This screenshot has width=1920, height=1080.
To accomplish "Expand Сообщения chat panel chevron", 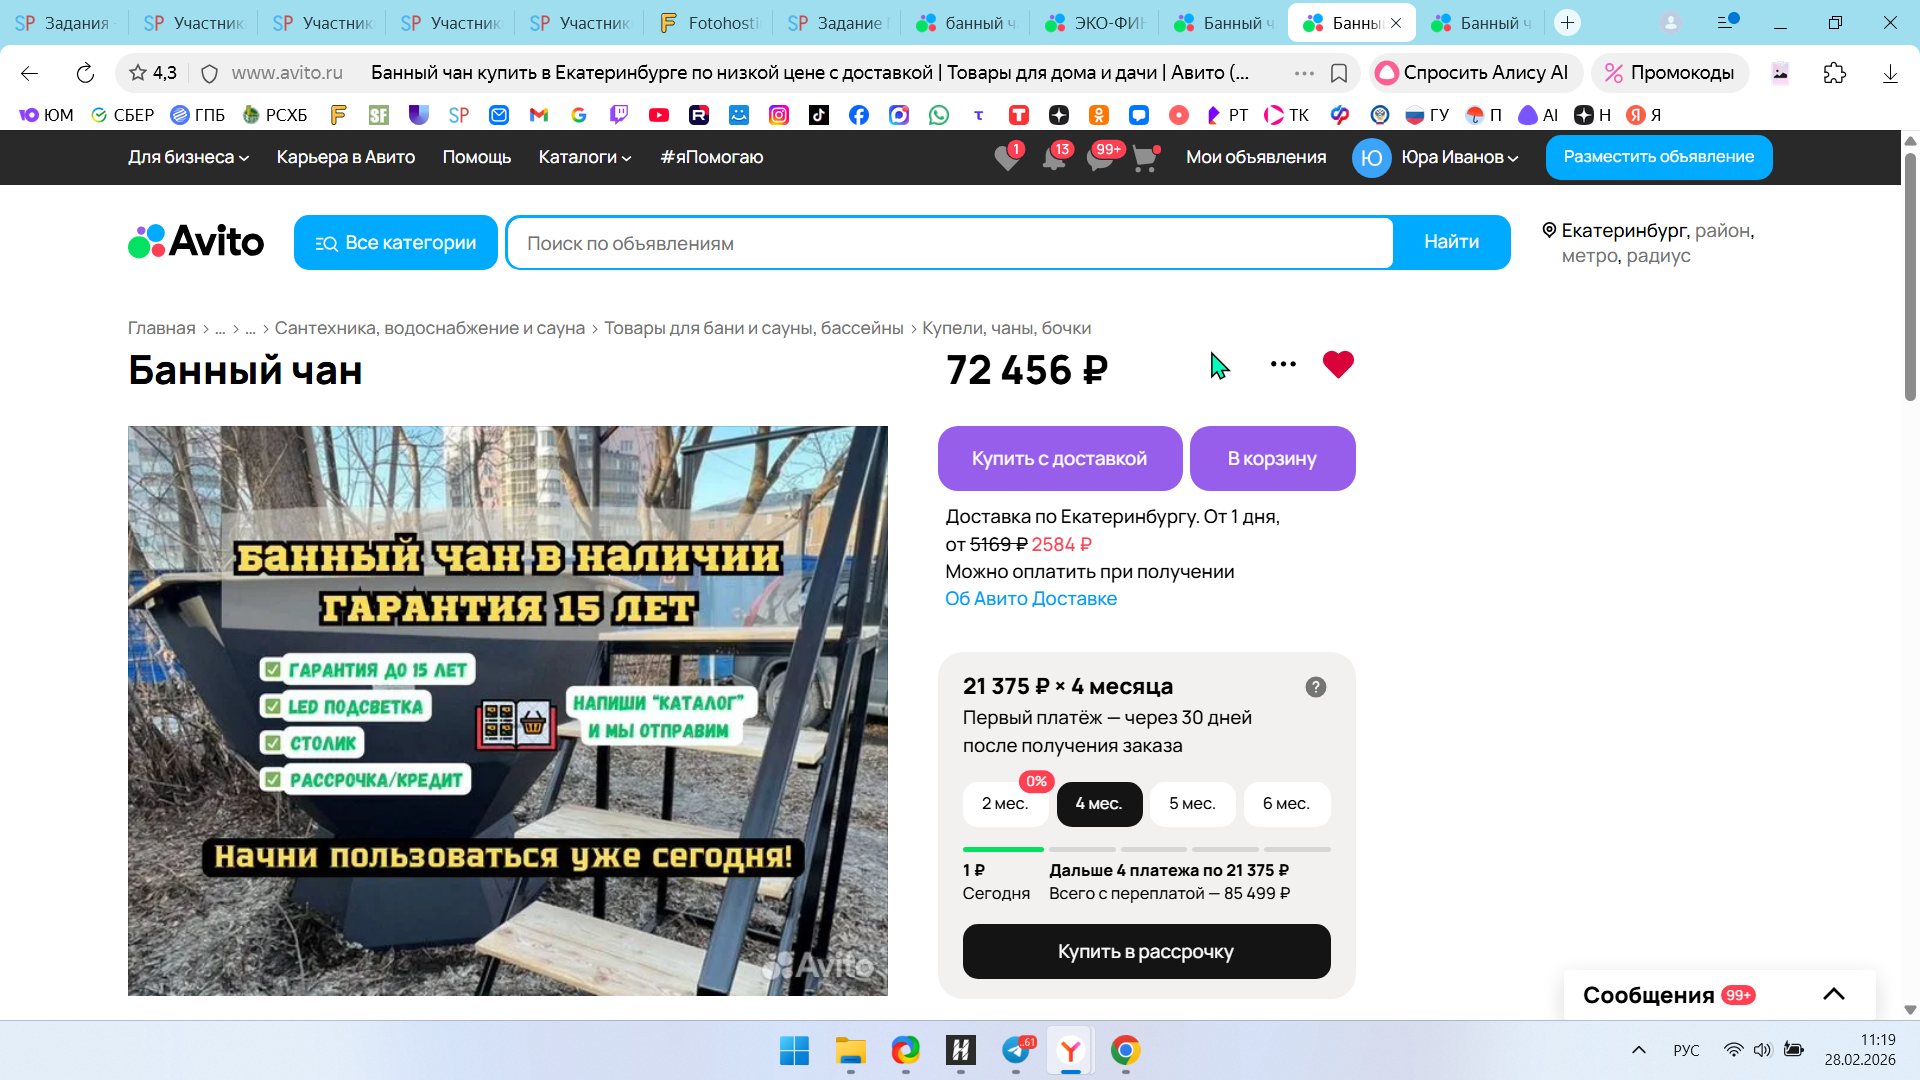I will pyautogui.click(x=1833, y=994).
